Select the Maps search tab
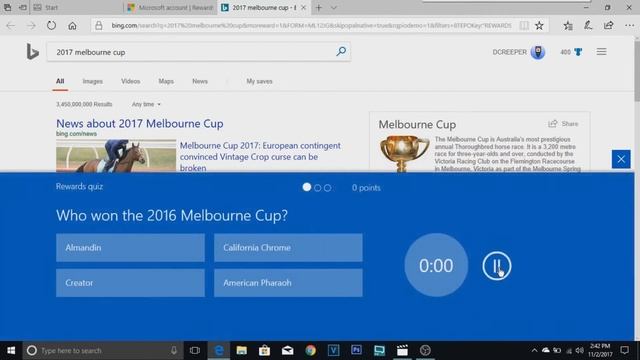 (166, 81)
